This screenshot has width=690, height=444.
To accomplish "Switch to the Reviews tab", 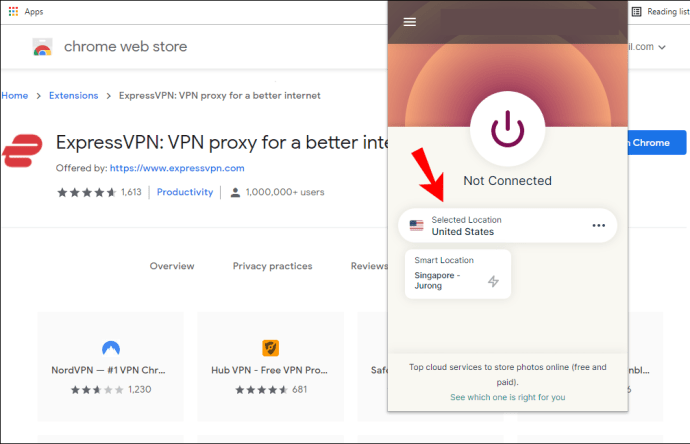I will tap(369, 266).
